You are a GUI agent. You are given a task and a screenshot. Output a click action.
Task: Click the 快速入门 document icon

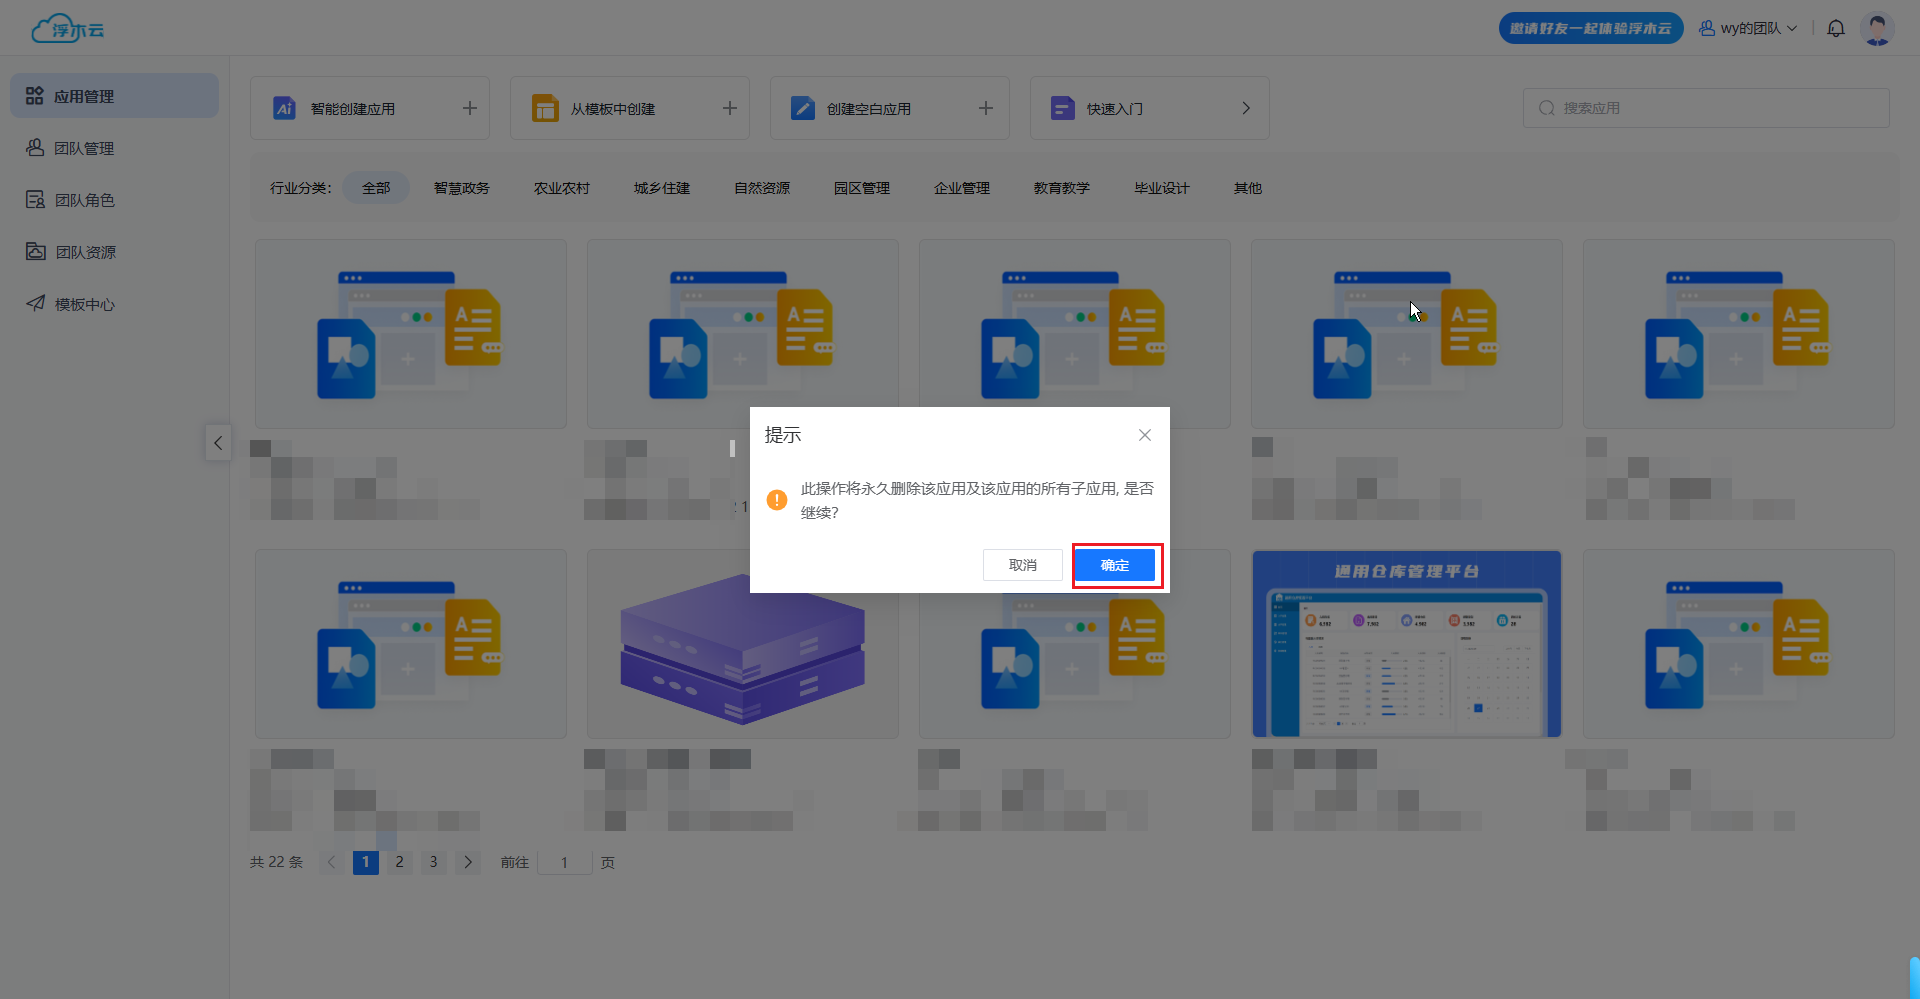(1062, 108)
